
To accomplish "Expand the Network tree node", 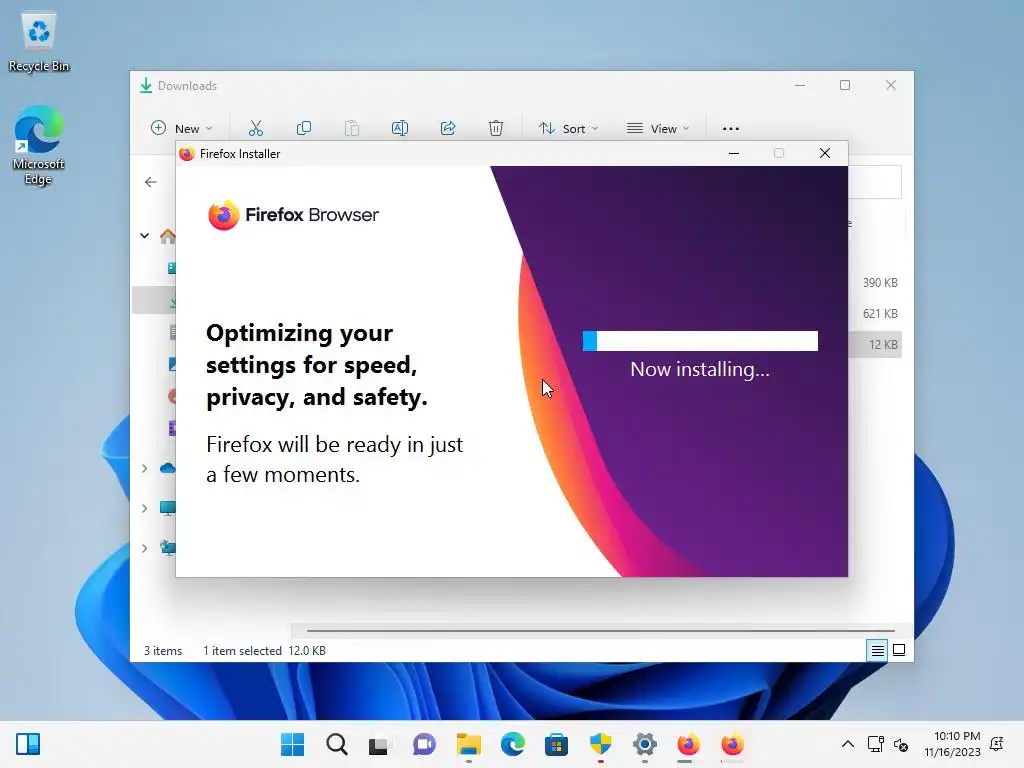I will pos(144,548).
